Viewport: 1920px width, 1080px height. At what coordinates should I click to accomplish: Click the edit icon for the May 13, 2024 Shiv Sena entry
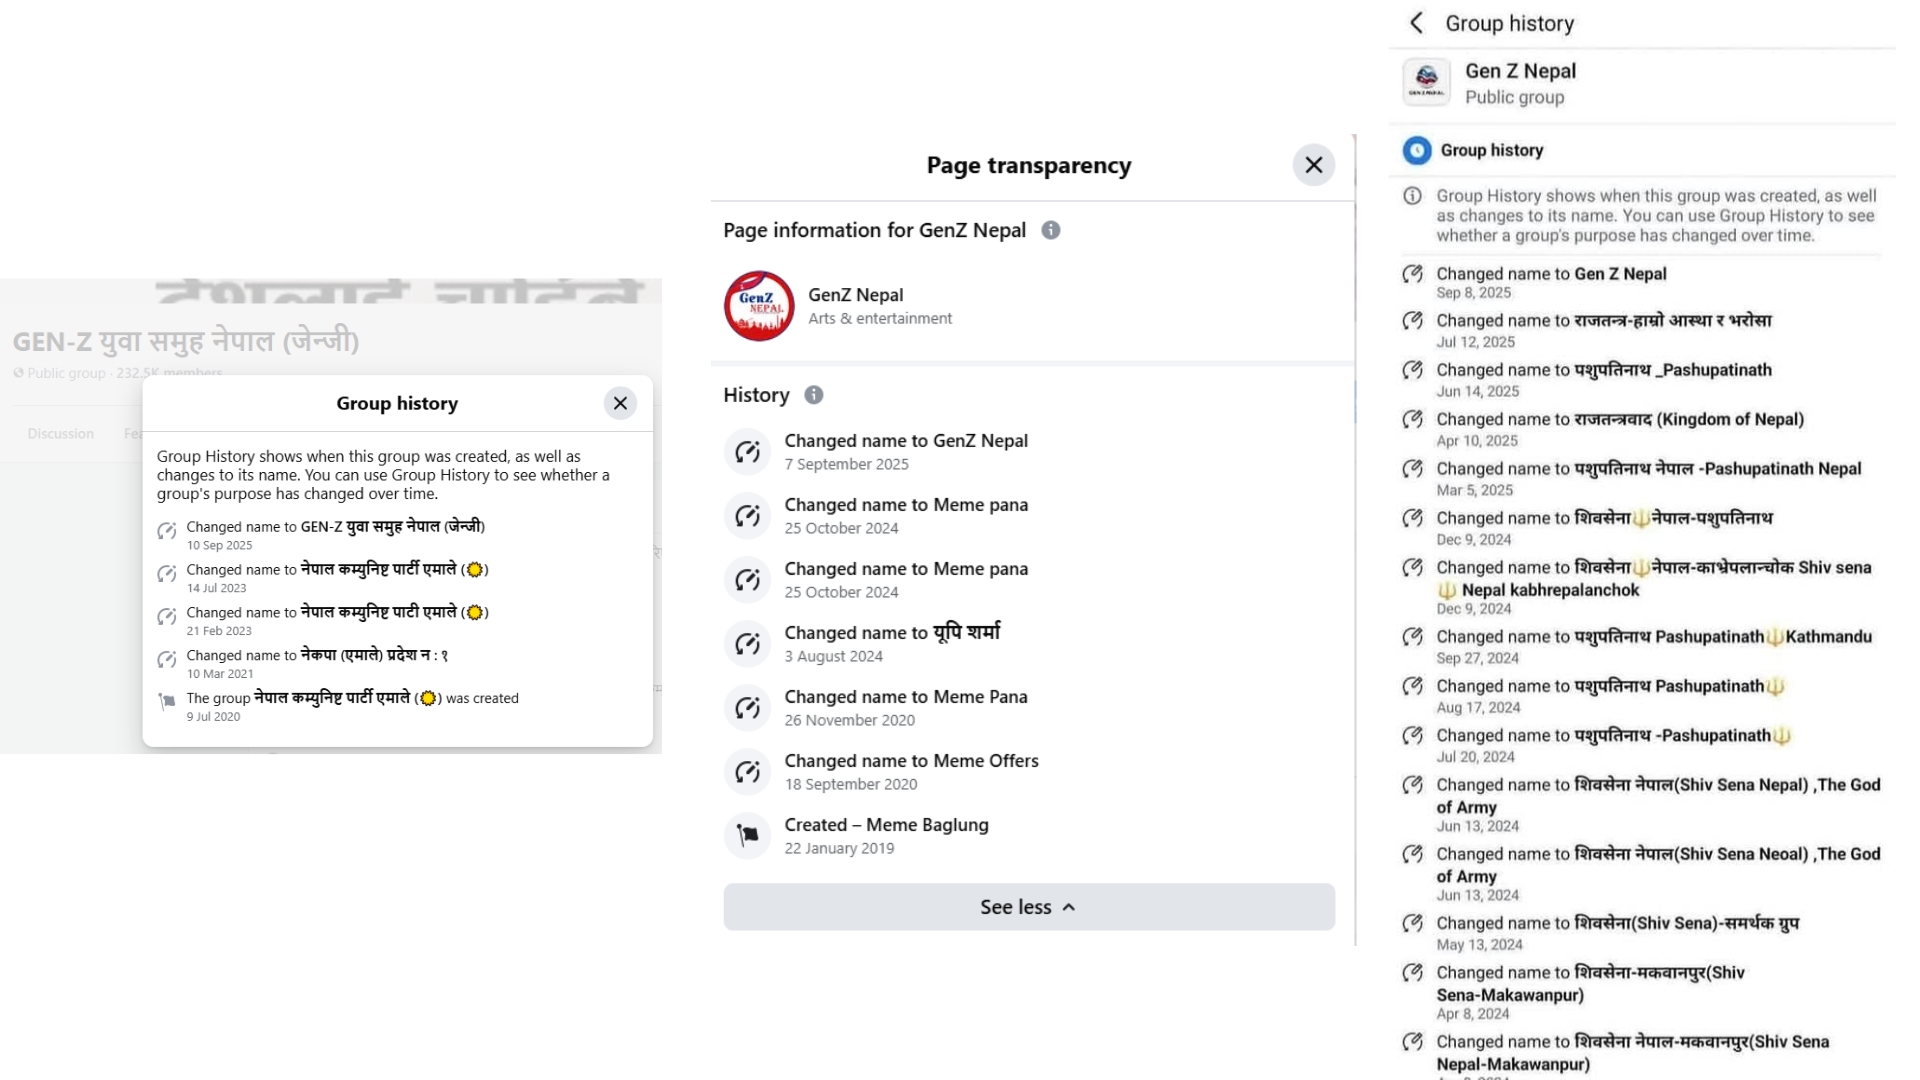pos(1412,923)
